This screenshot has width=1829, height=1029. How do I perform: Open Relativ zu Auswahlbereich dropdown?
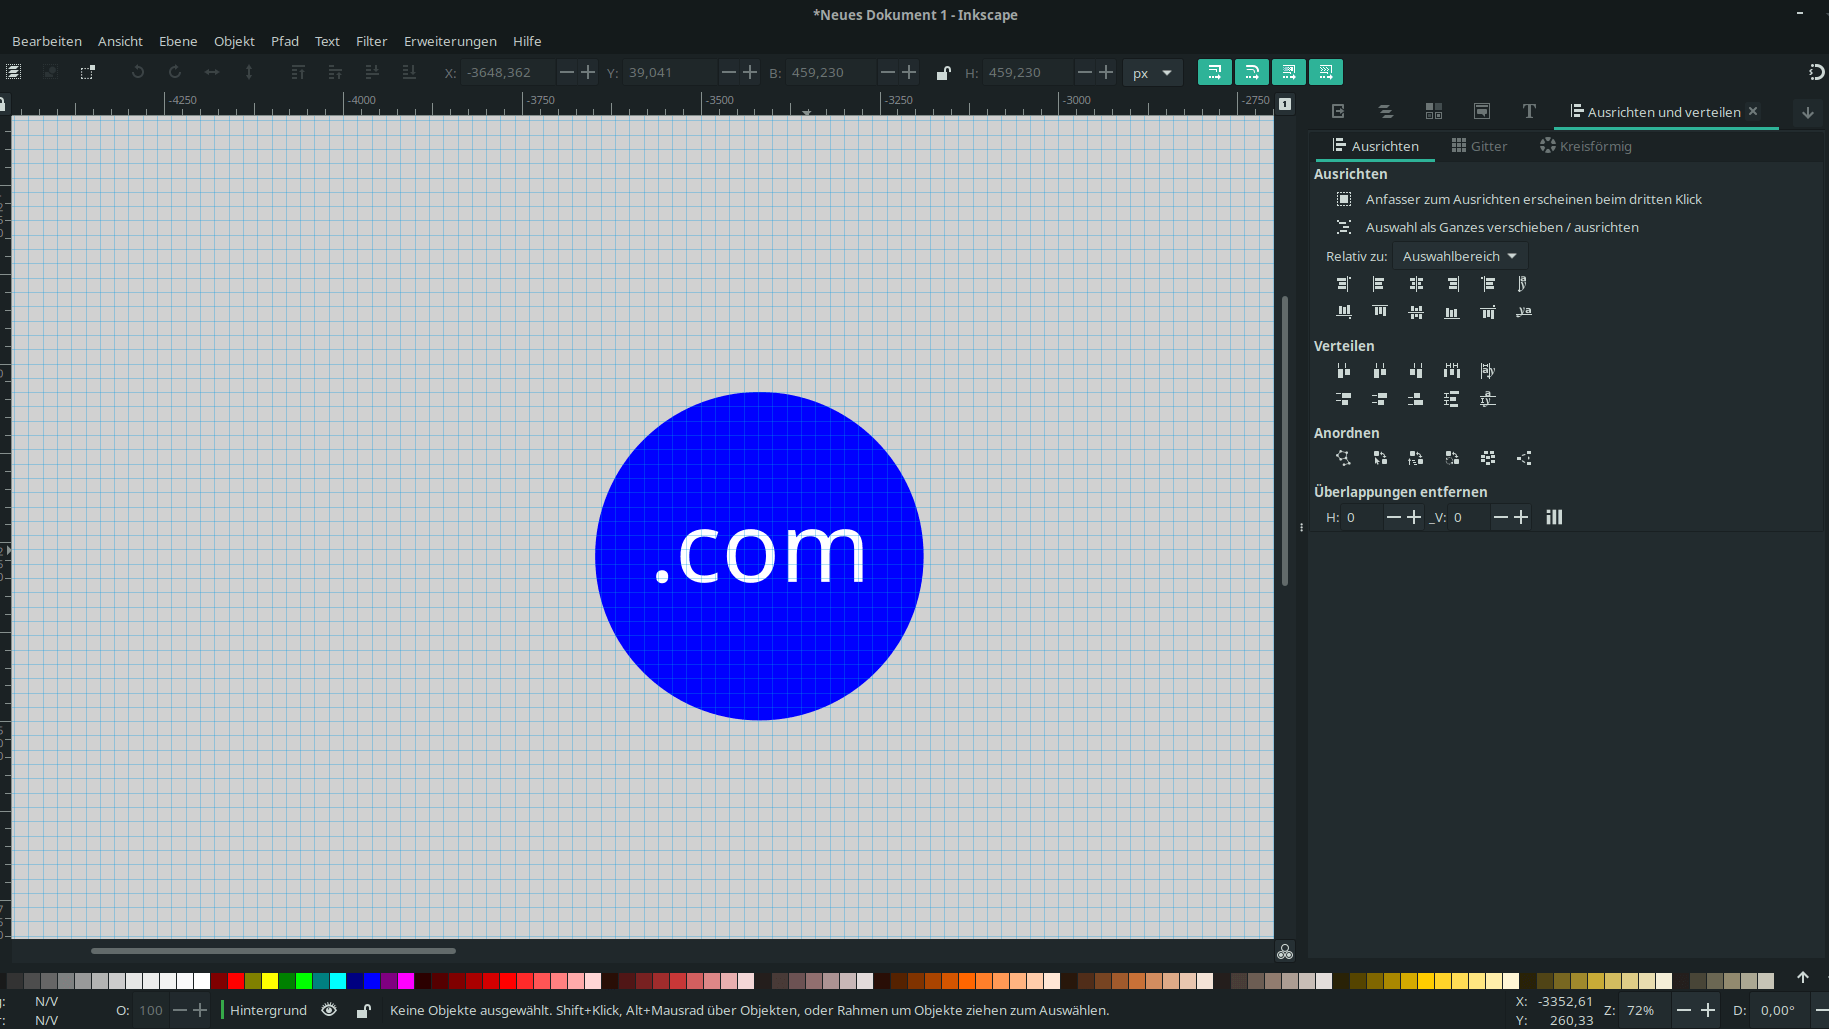coord(1460,256)
